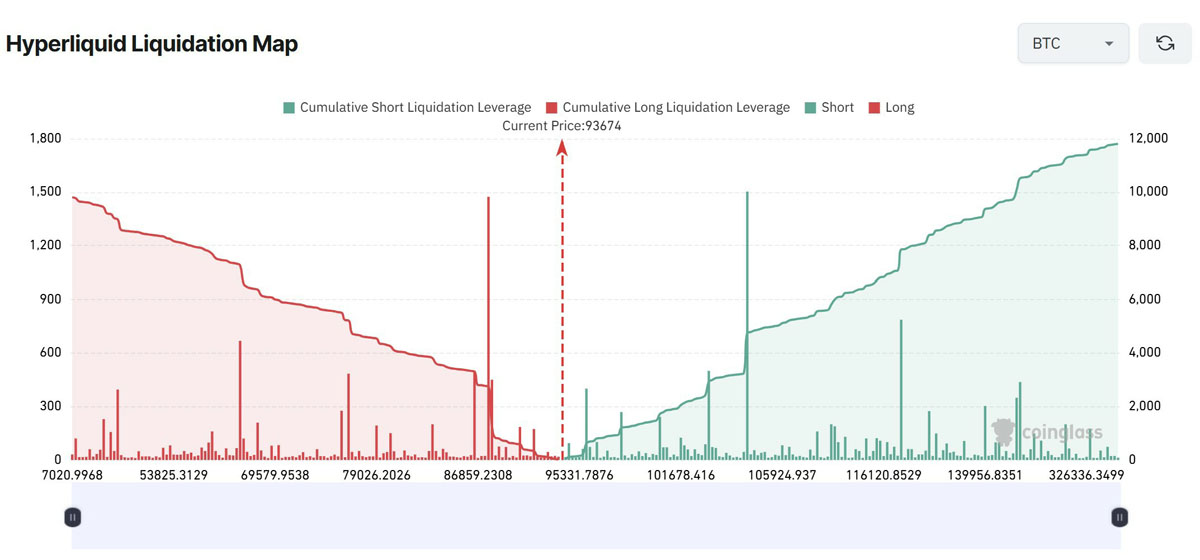Click the Hyperliquid Liquidation Map title

[152, 44]
